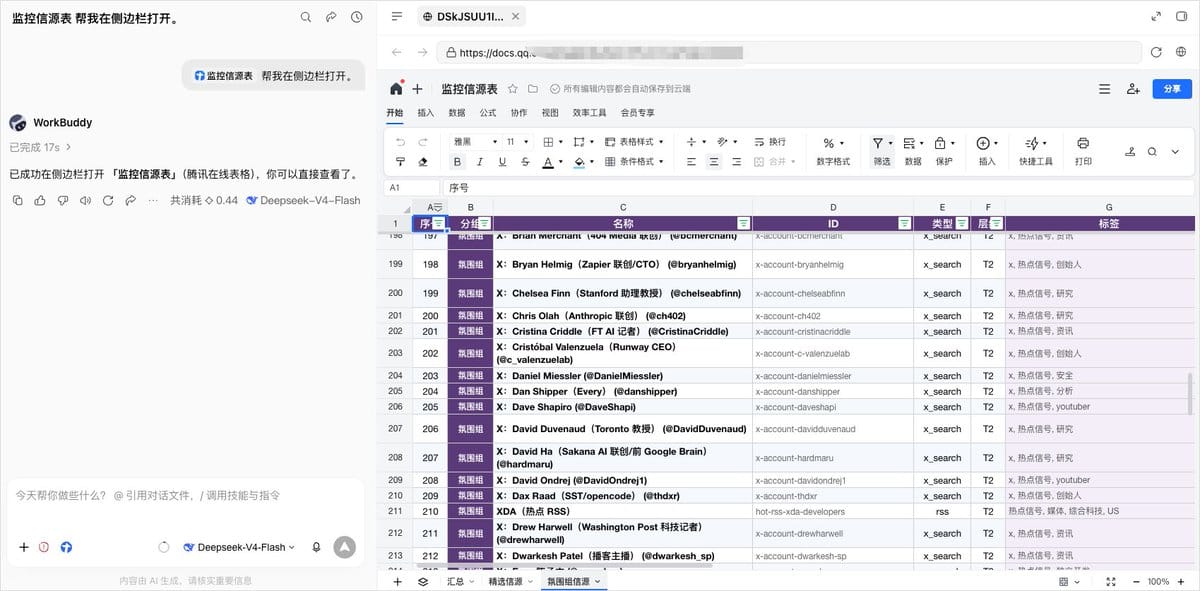1200x591 pixels.
Task: Switch to the 数据 ribbon tab
Action: (x=457, y=113)
